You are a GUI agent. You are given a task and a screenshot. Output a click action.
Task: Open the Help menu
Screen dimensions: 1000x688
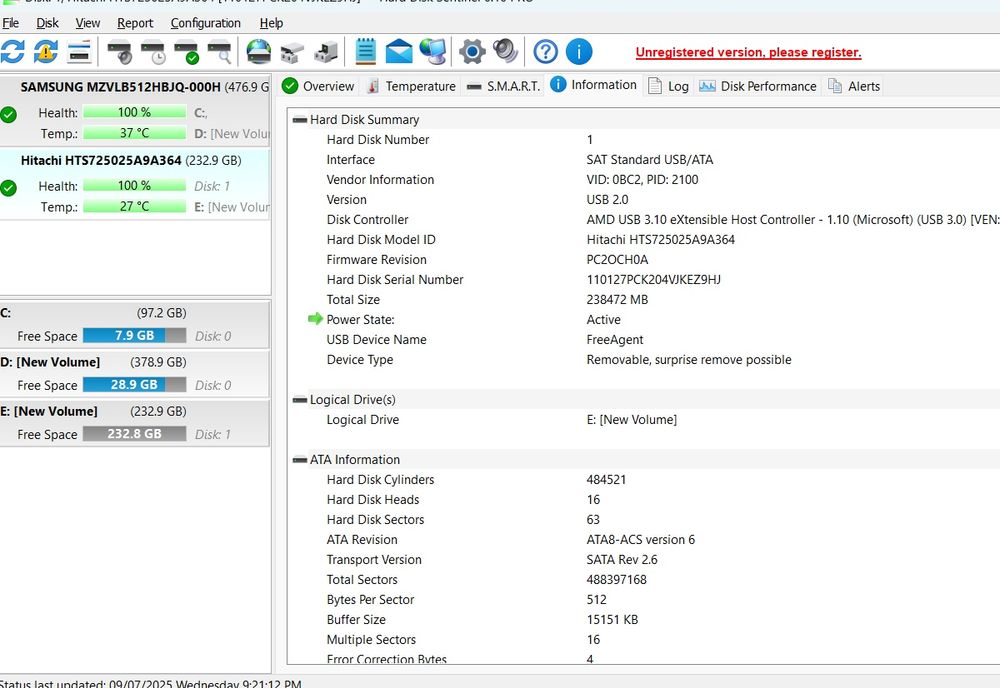coord(271,23)
